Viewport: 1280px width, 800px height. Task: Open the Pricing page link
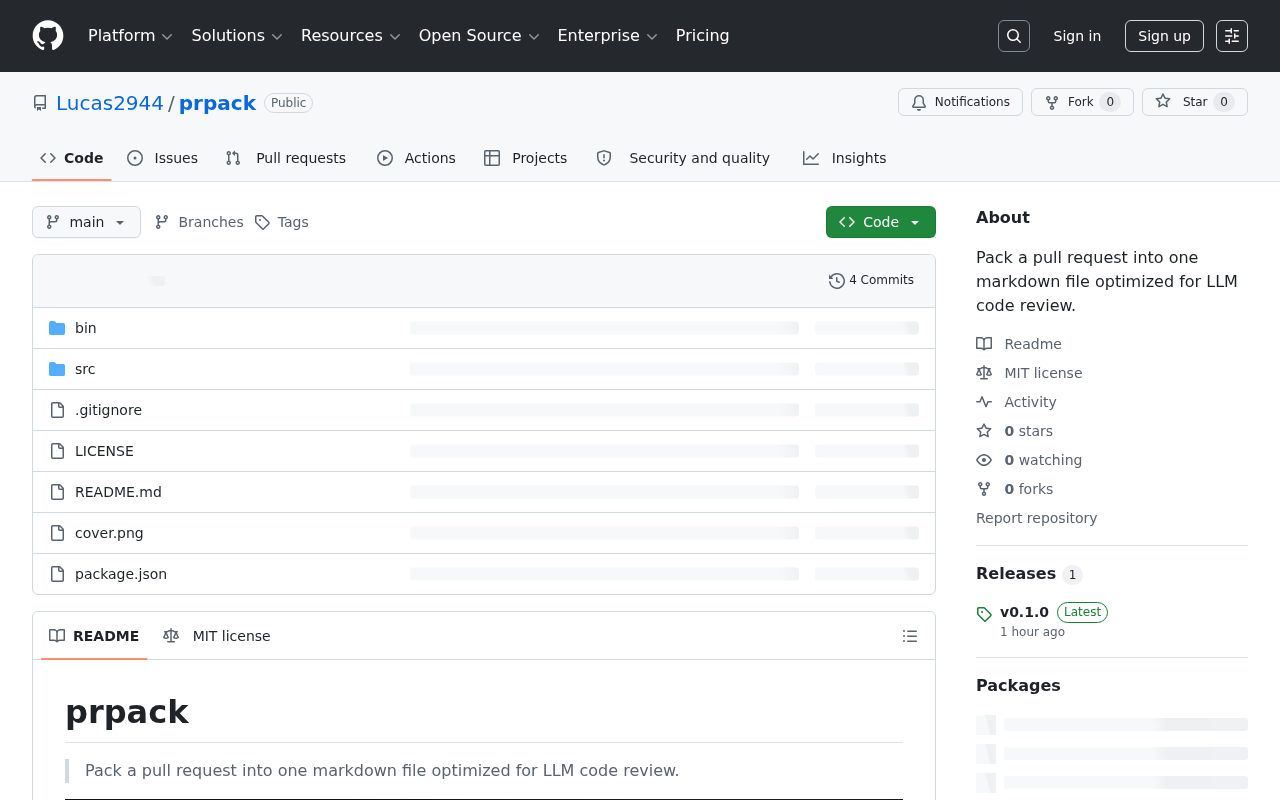tap(703, 36)
